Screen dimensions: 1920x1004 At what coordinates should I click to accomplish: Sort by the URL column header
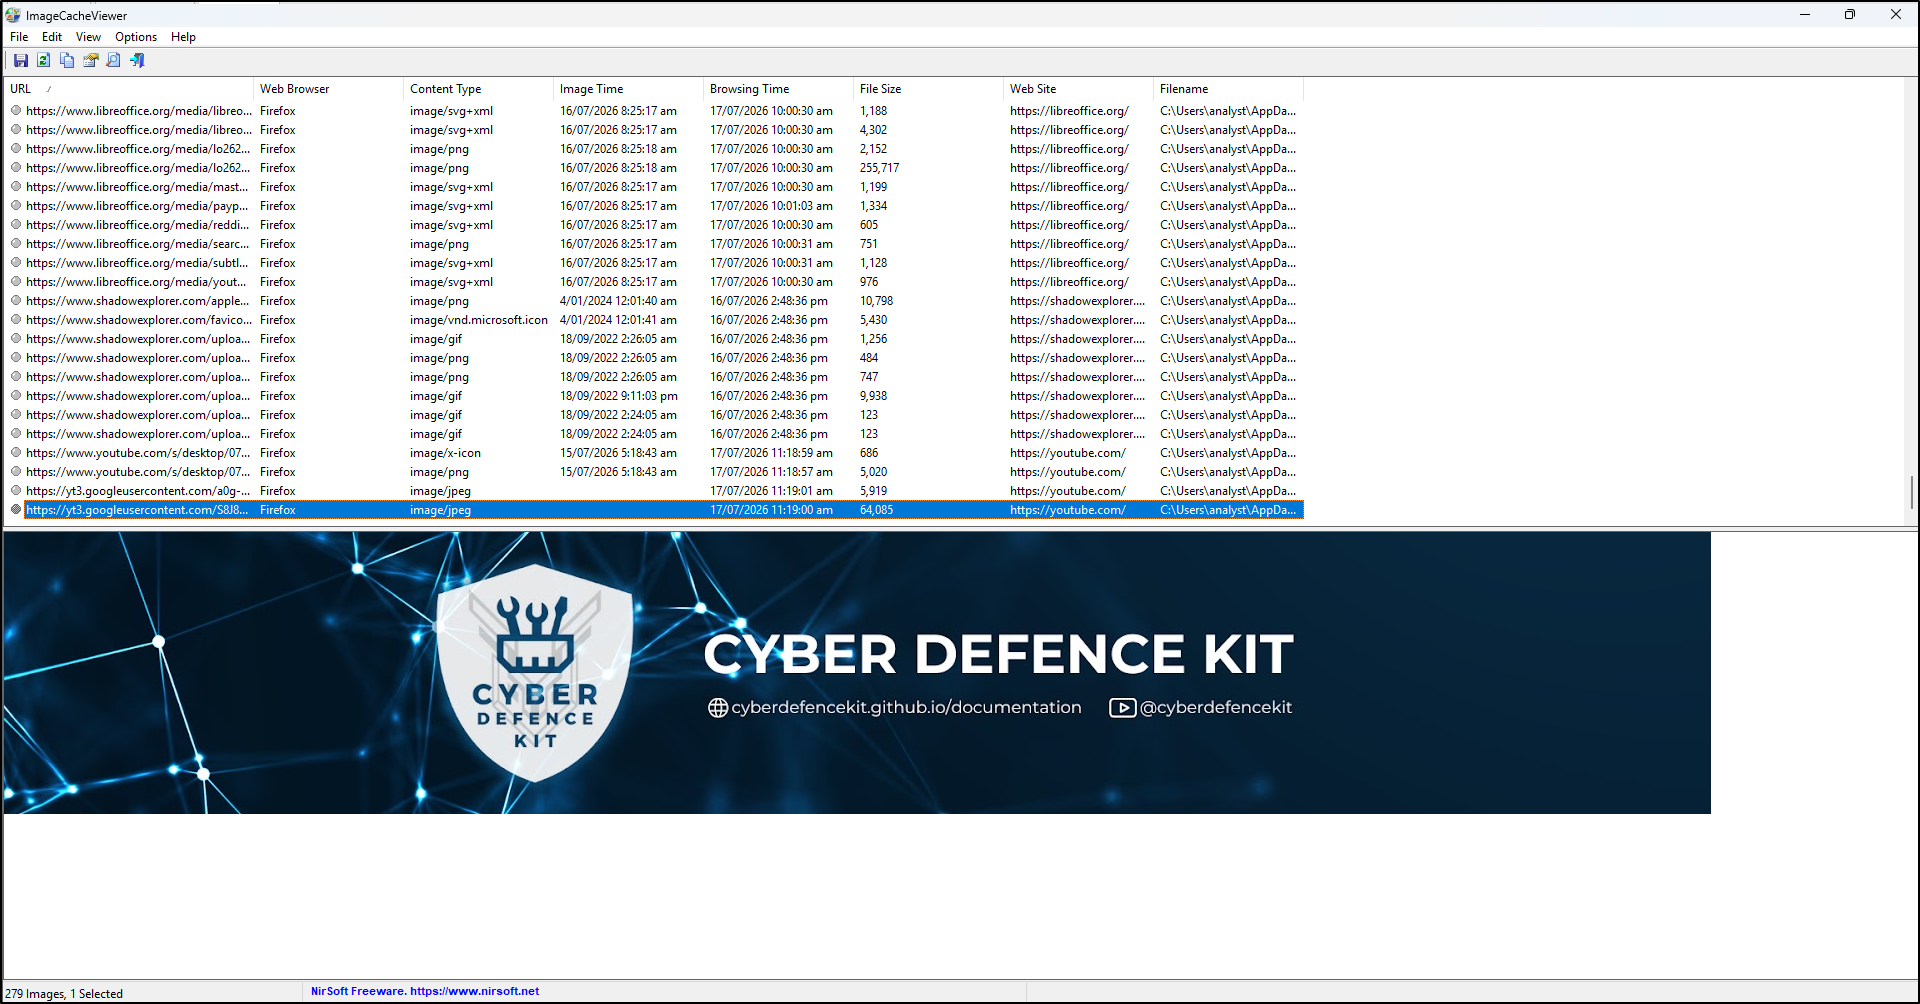129,89
